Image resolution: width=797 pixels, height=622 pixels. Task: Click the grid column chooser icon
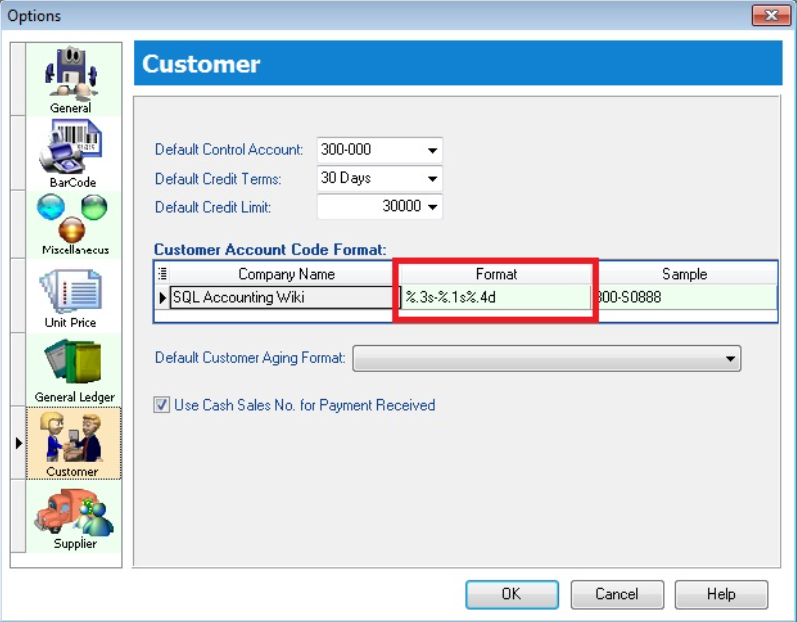(162, 273)
